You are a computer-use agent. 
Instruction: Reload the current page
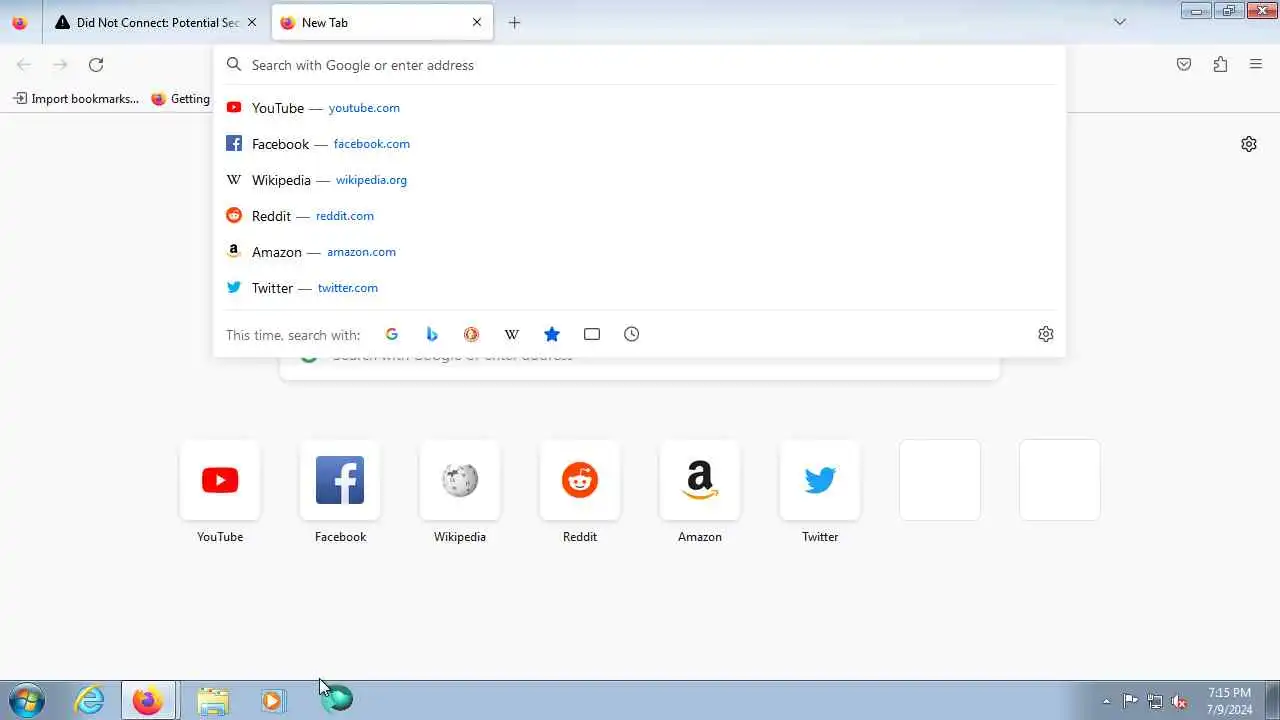coord(96,65)
